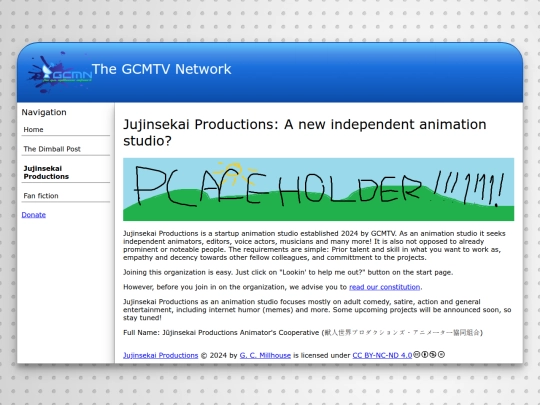Follow the footer Jujinsekai Productions link

[160, 355]
